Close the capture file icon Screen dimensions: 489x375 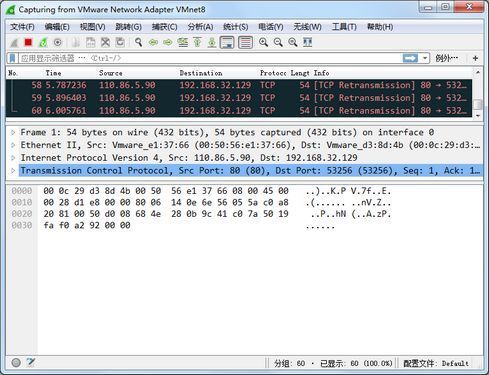click(105, 42)
